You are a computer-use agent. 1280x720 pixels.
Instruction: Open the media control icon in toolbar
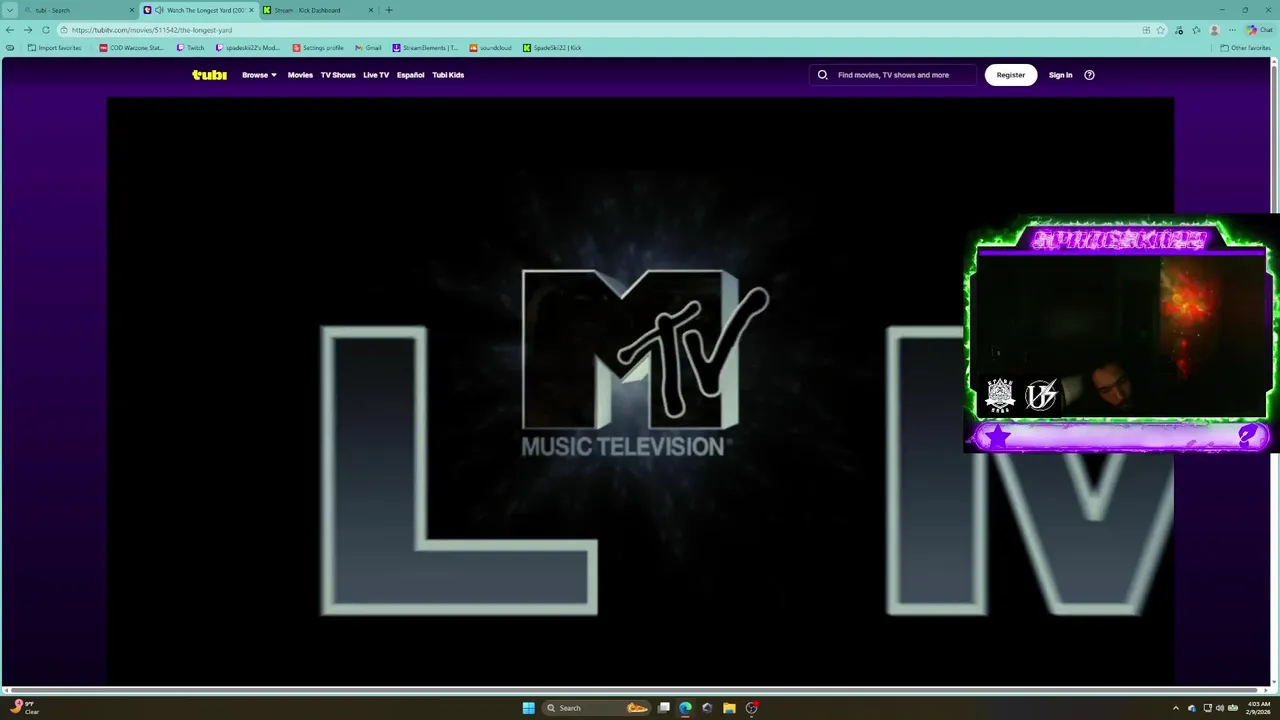[x=1180, y=30]
